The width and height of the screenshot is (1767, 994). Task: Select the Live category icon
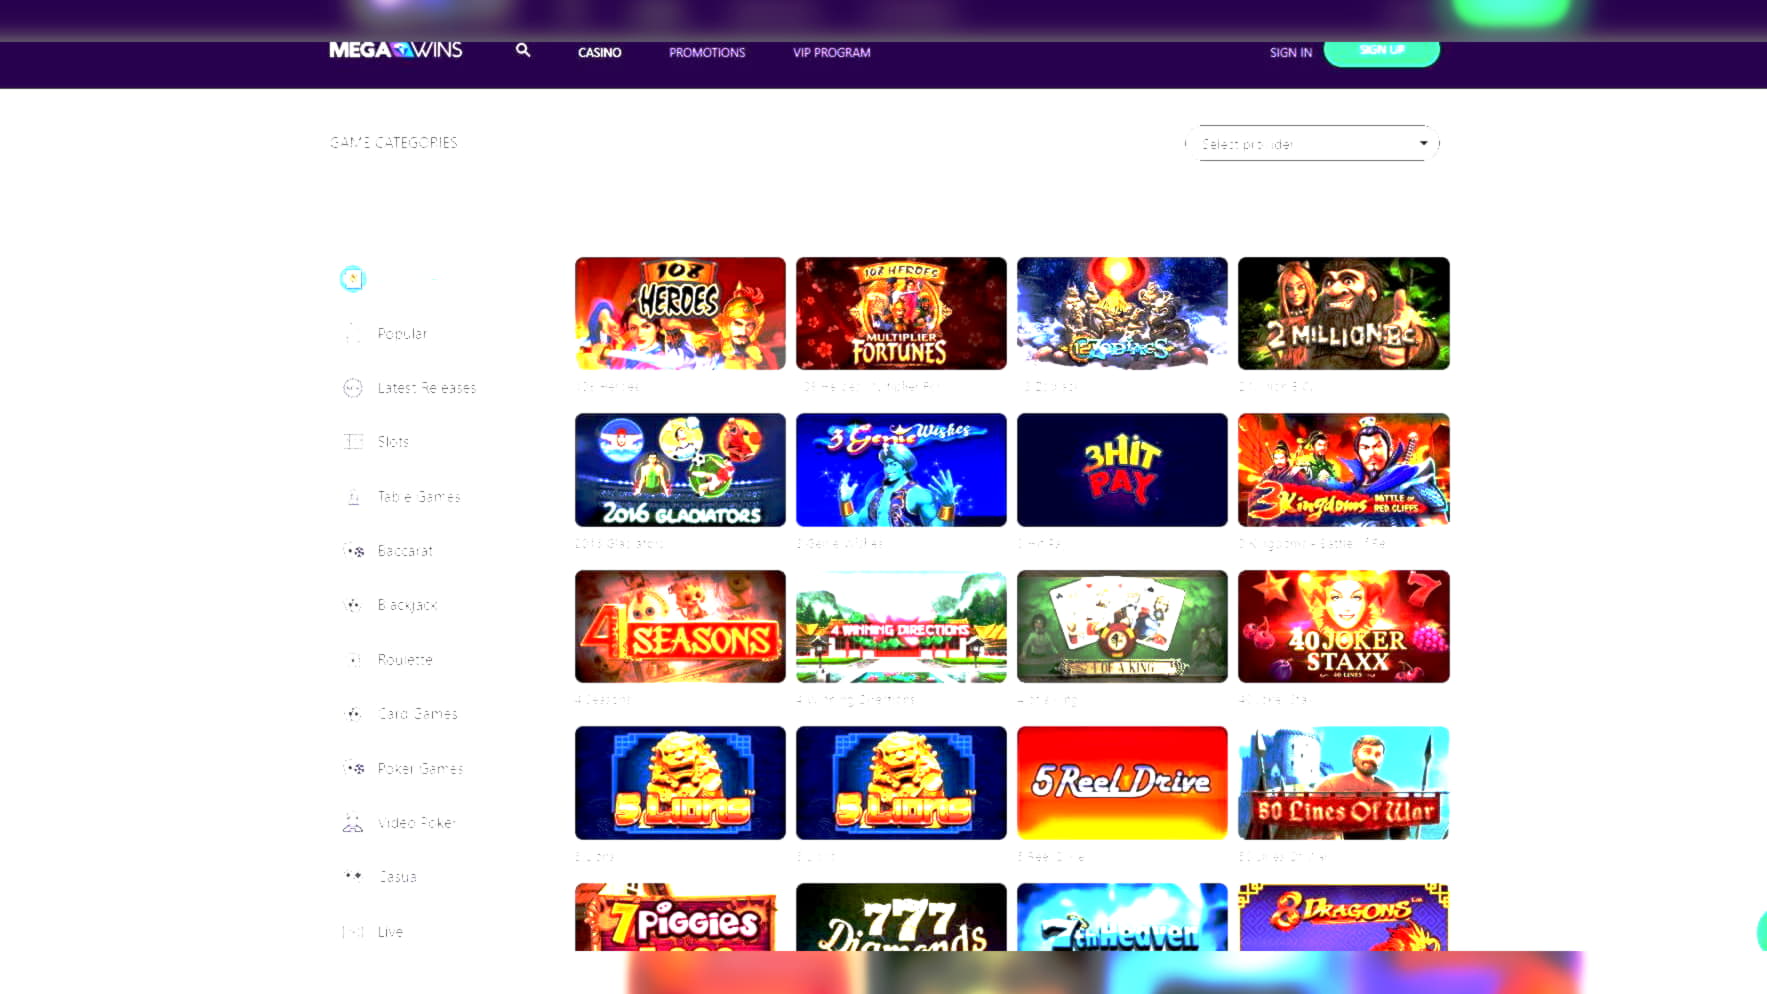click(x=352, y=932)
